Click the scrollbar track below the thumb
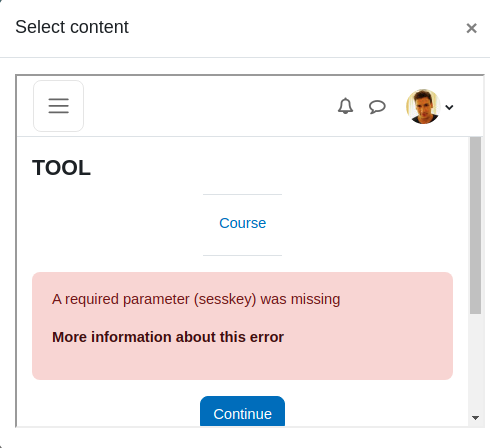 click(475, 363)
